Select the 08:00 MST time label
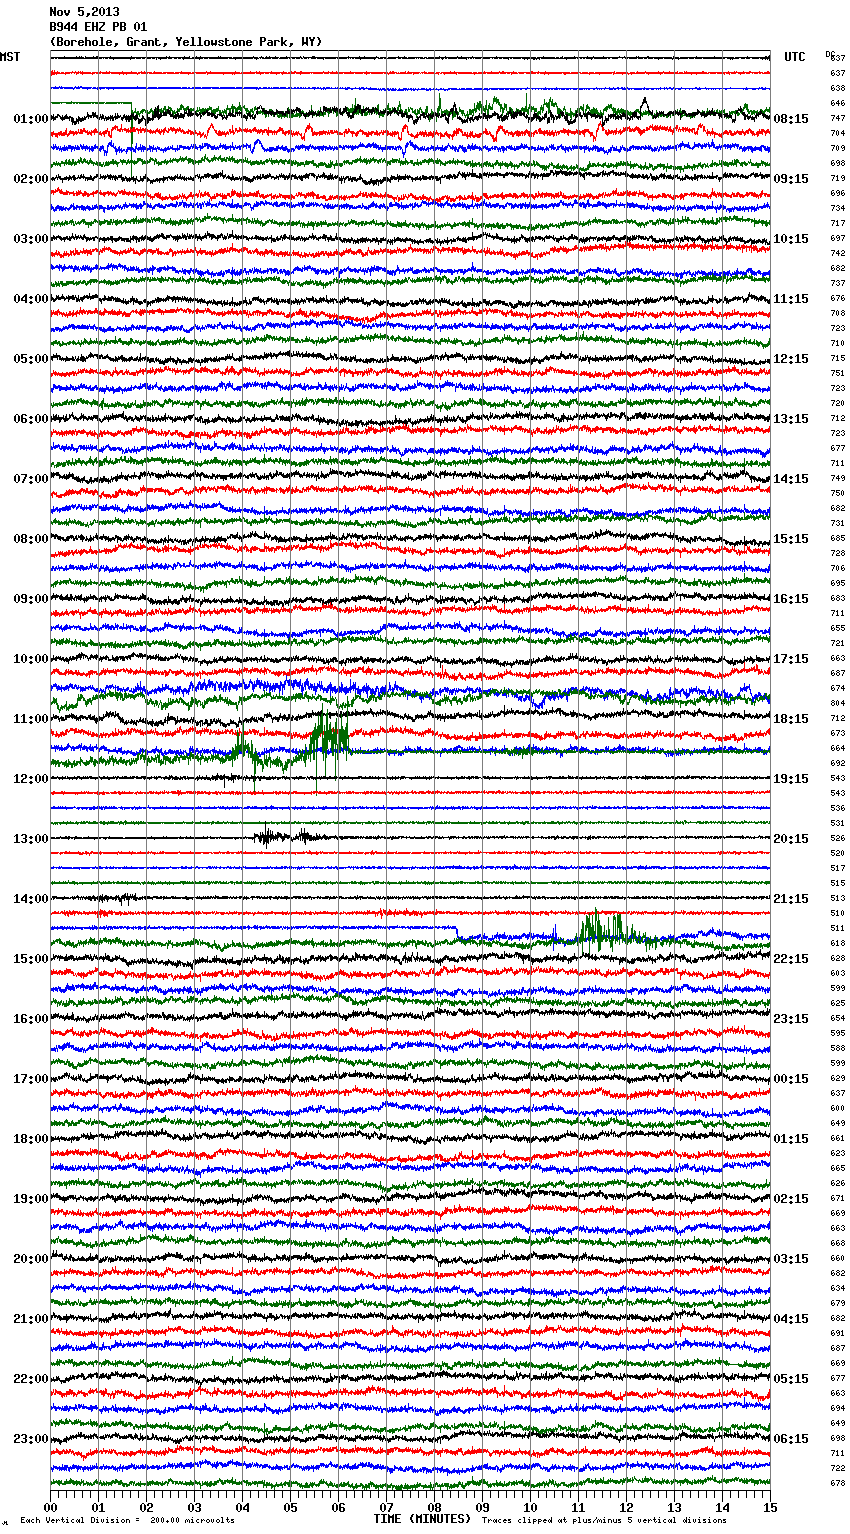850x1534 pixels. coord(30,539)
